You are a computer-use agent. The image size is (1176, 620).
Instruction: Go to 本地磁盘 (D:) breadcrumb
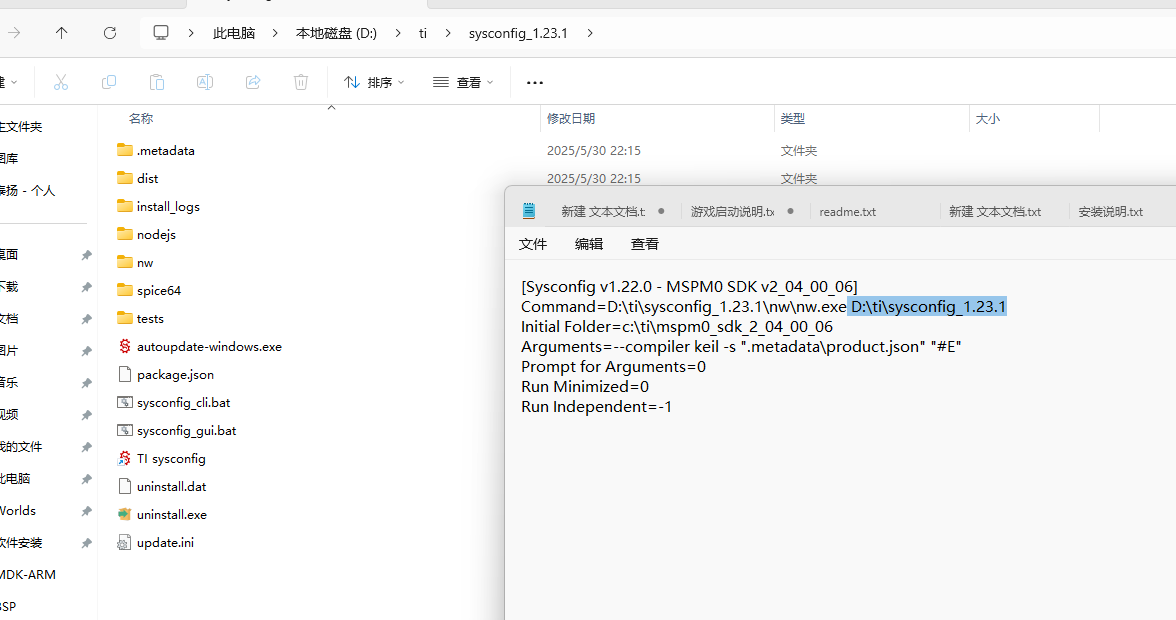click(x=336, y=33)
